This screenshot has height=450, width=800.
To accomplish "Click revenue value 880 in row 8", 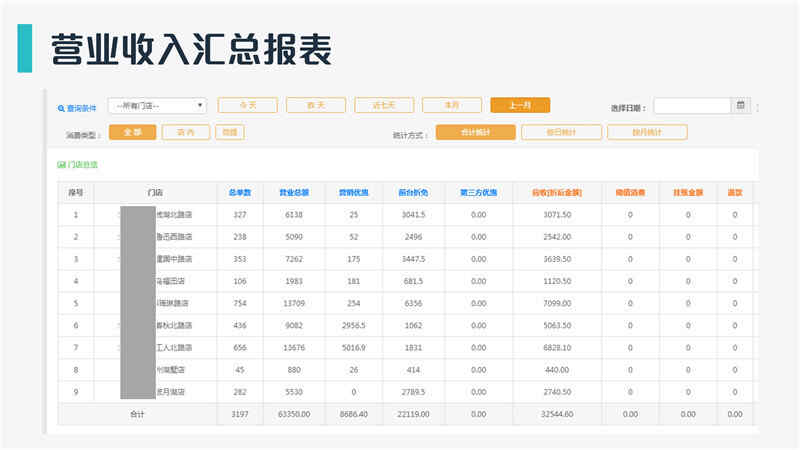I will (x=294, y=370).
